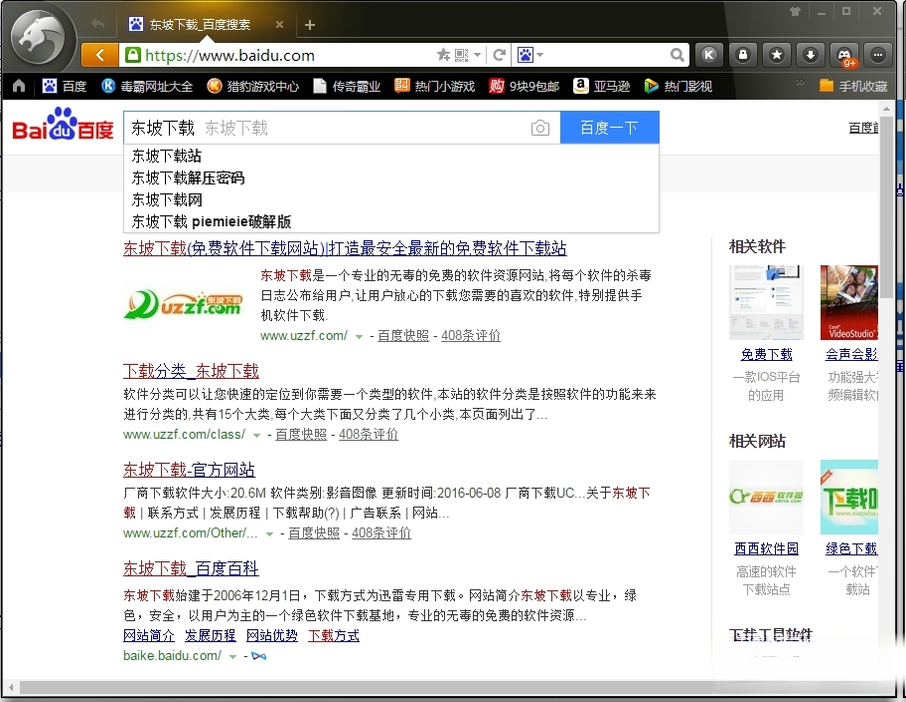Click the bookmark star in address bar
This screenshot has height=702, width=906.
tap(443, 55)
